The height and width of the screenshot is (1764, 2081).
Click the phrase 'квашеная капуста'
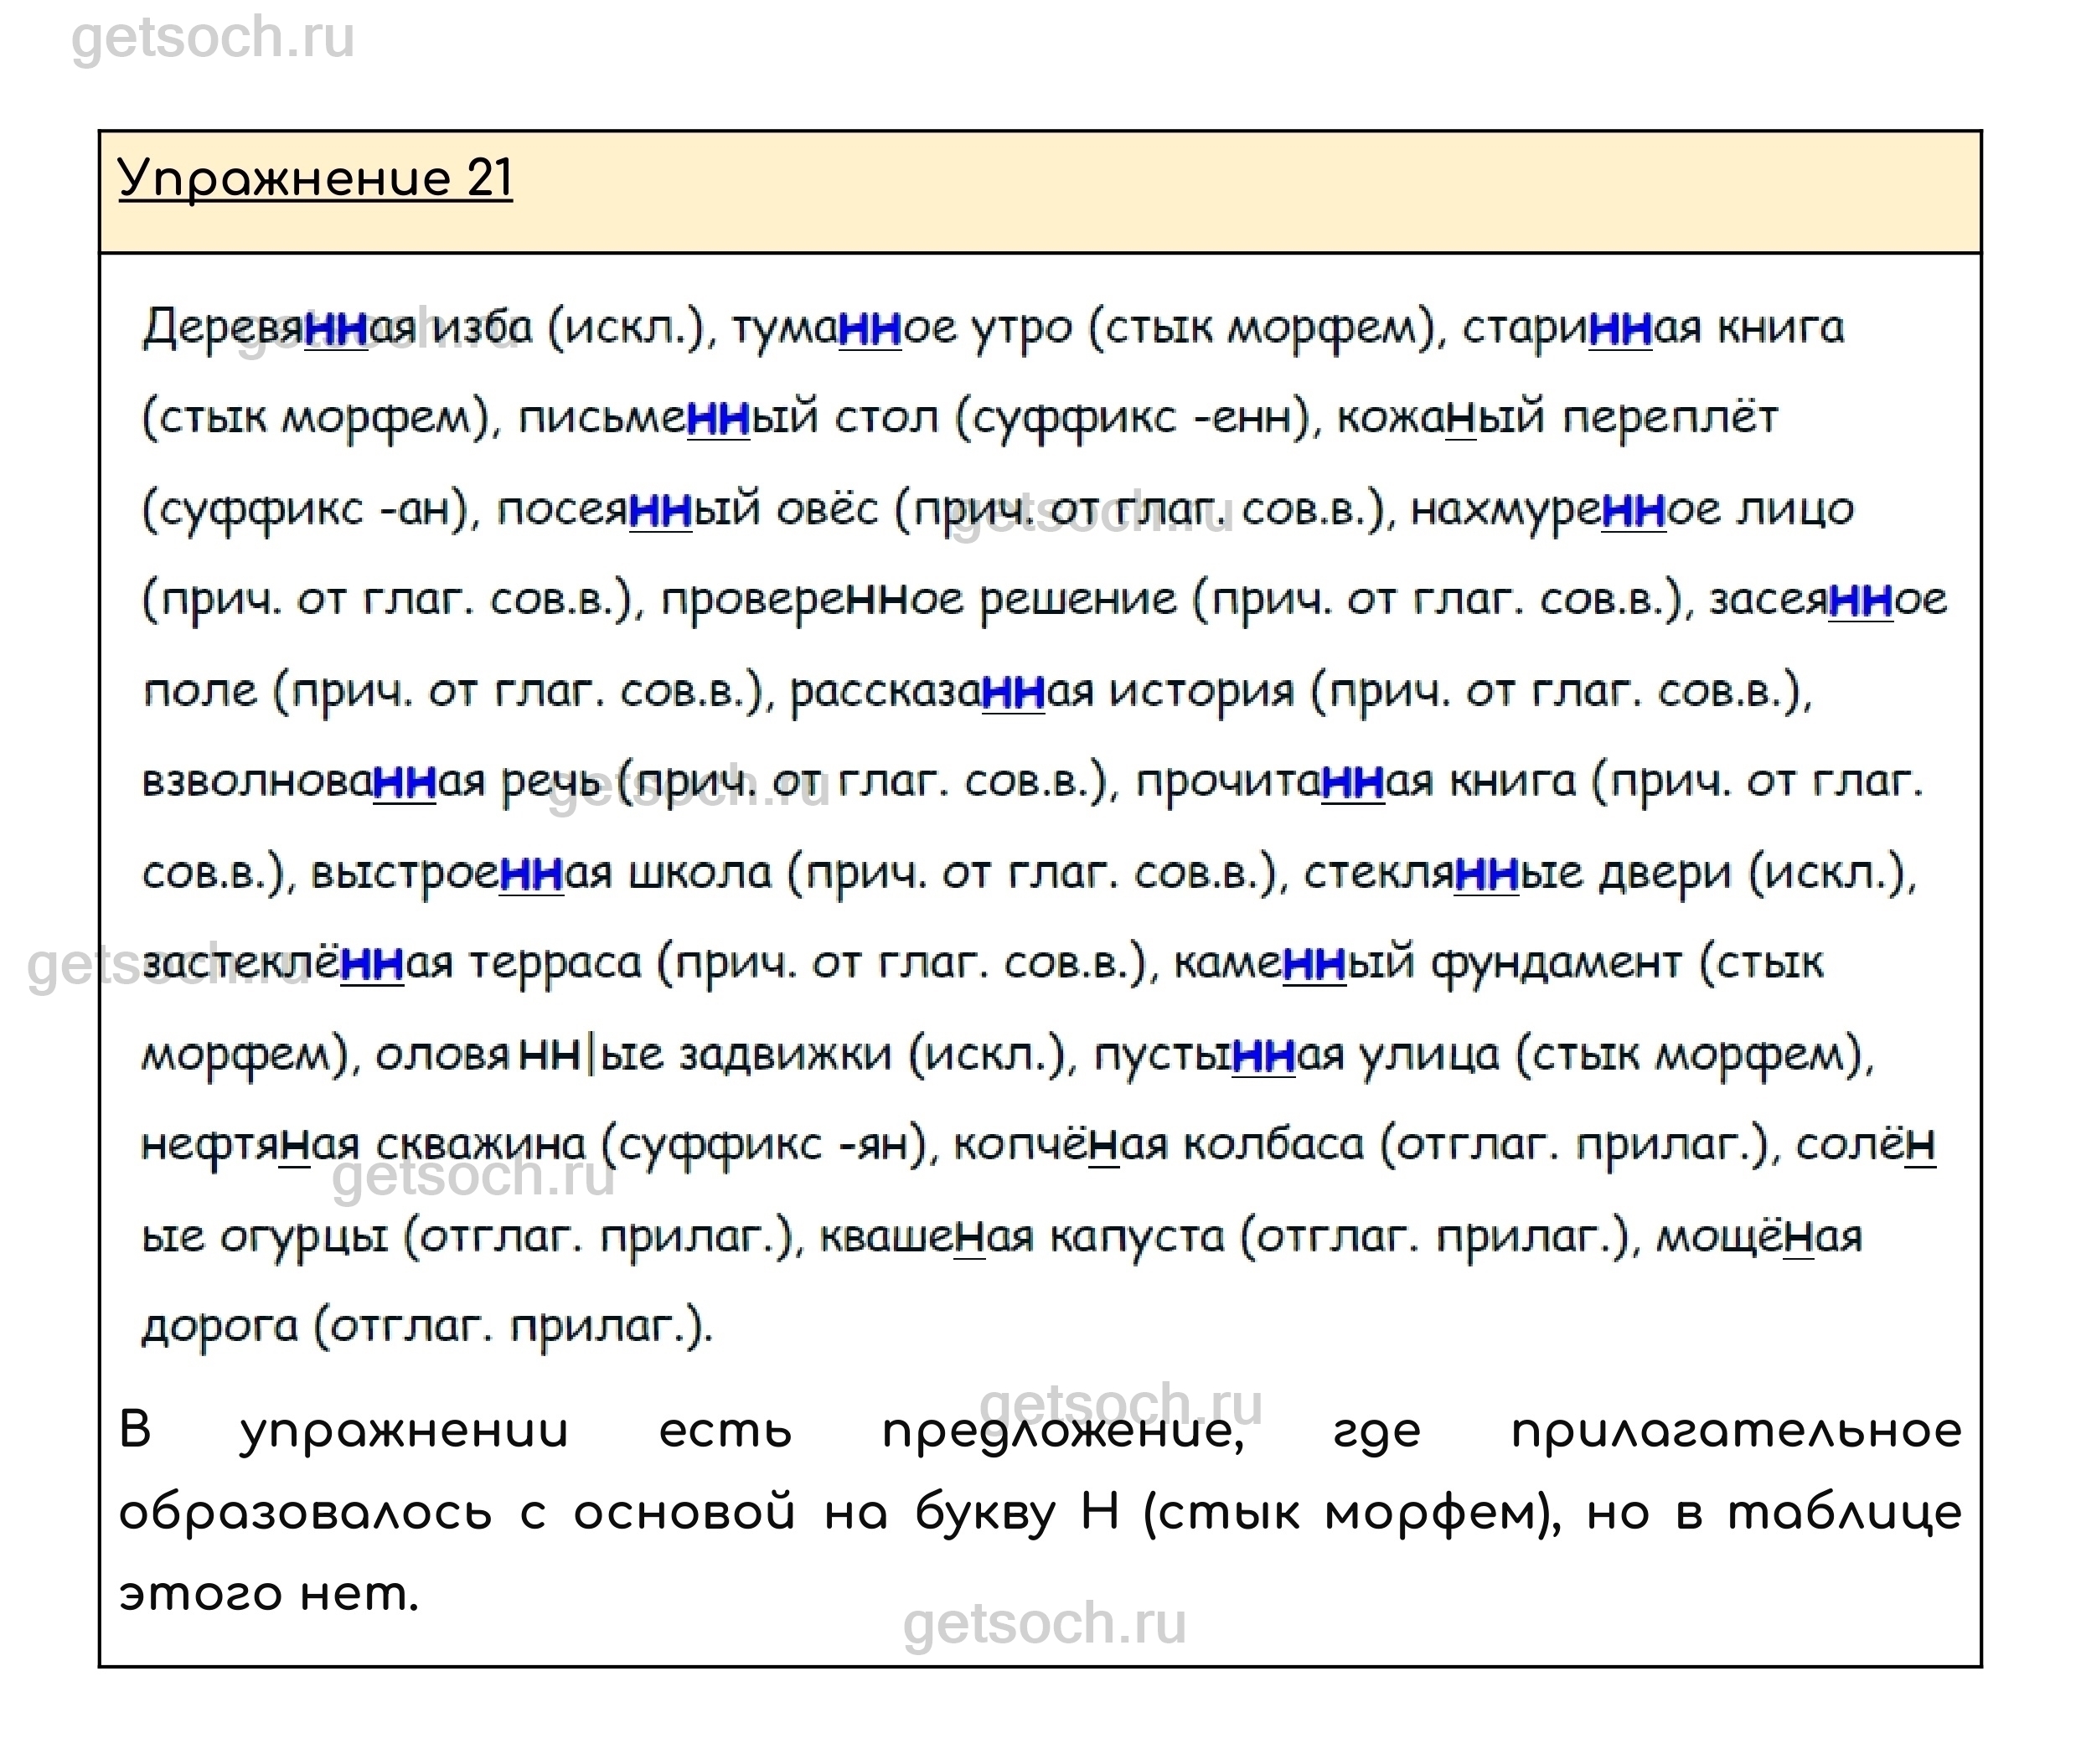[1020, 1238]
